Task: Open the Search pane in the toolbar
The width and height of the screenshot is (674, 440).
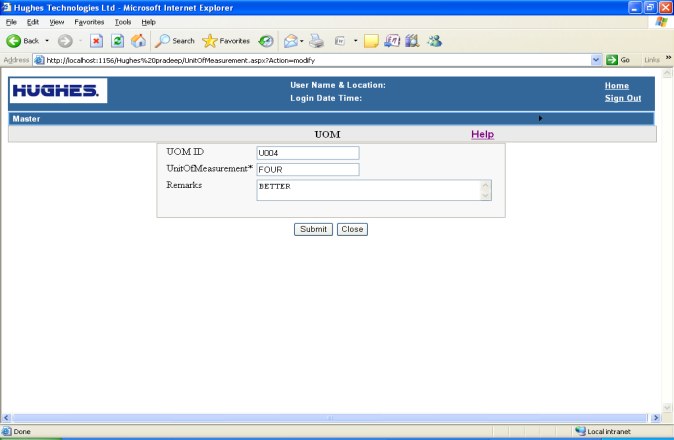Action: [175, 41]
